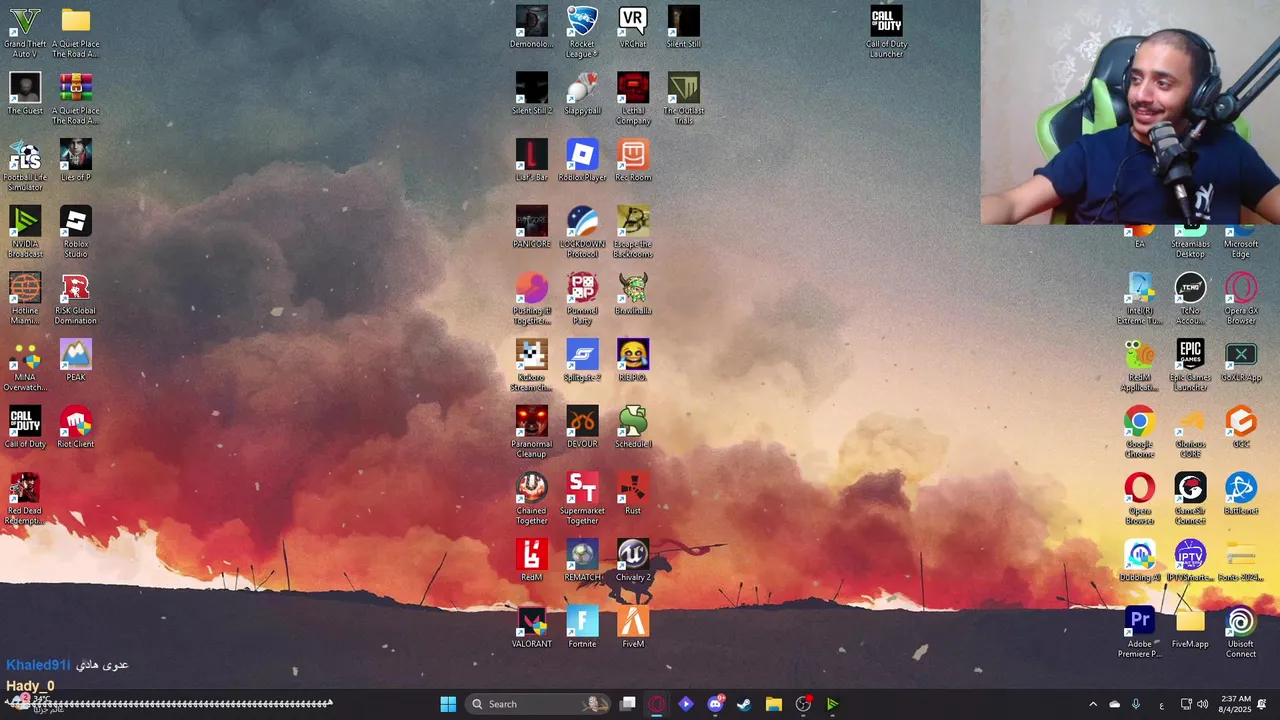The image size is (1280, 720).
Task: Open VALORANT desktop icon
Action: pyautogui.click(x=532, y=627)
